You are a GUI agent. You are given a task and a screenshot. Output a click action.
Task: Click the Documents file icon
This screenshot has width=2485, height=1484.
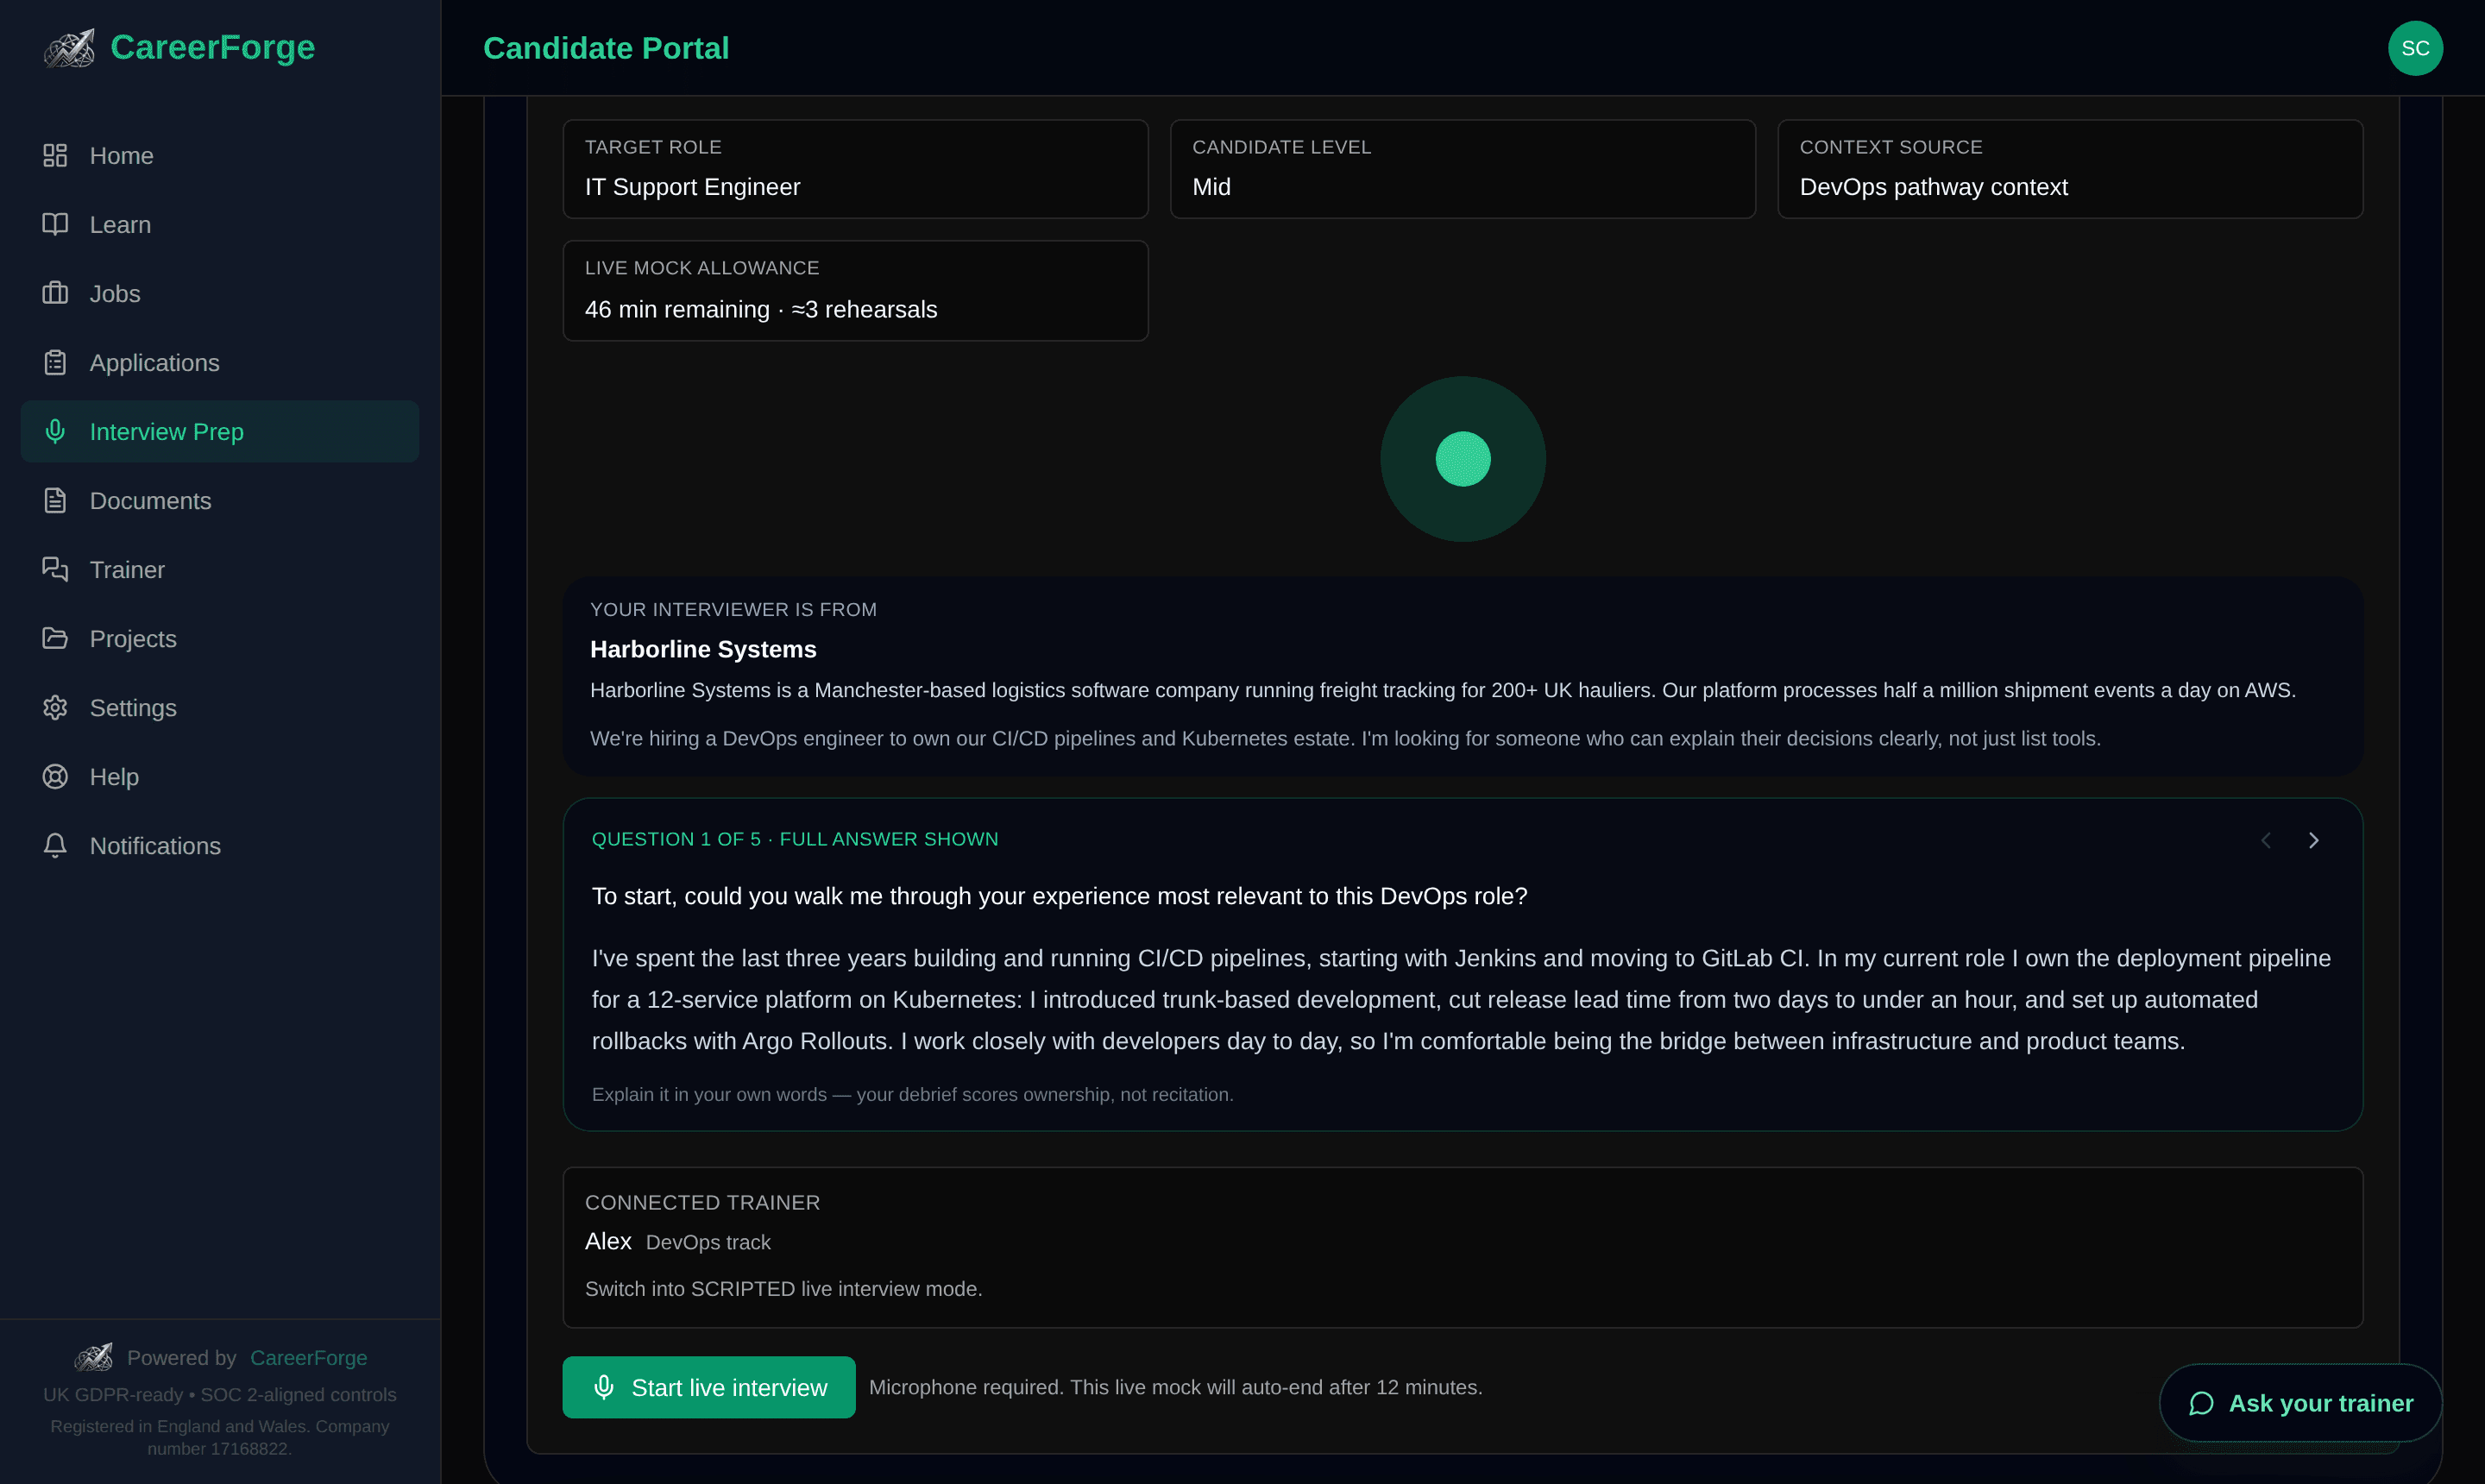click(55, 501)
